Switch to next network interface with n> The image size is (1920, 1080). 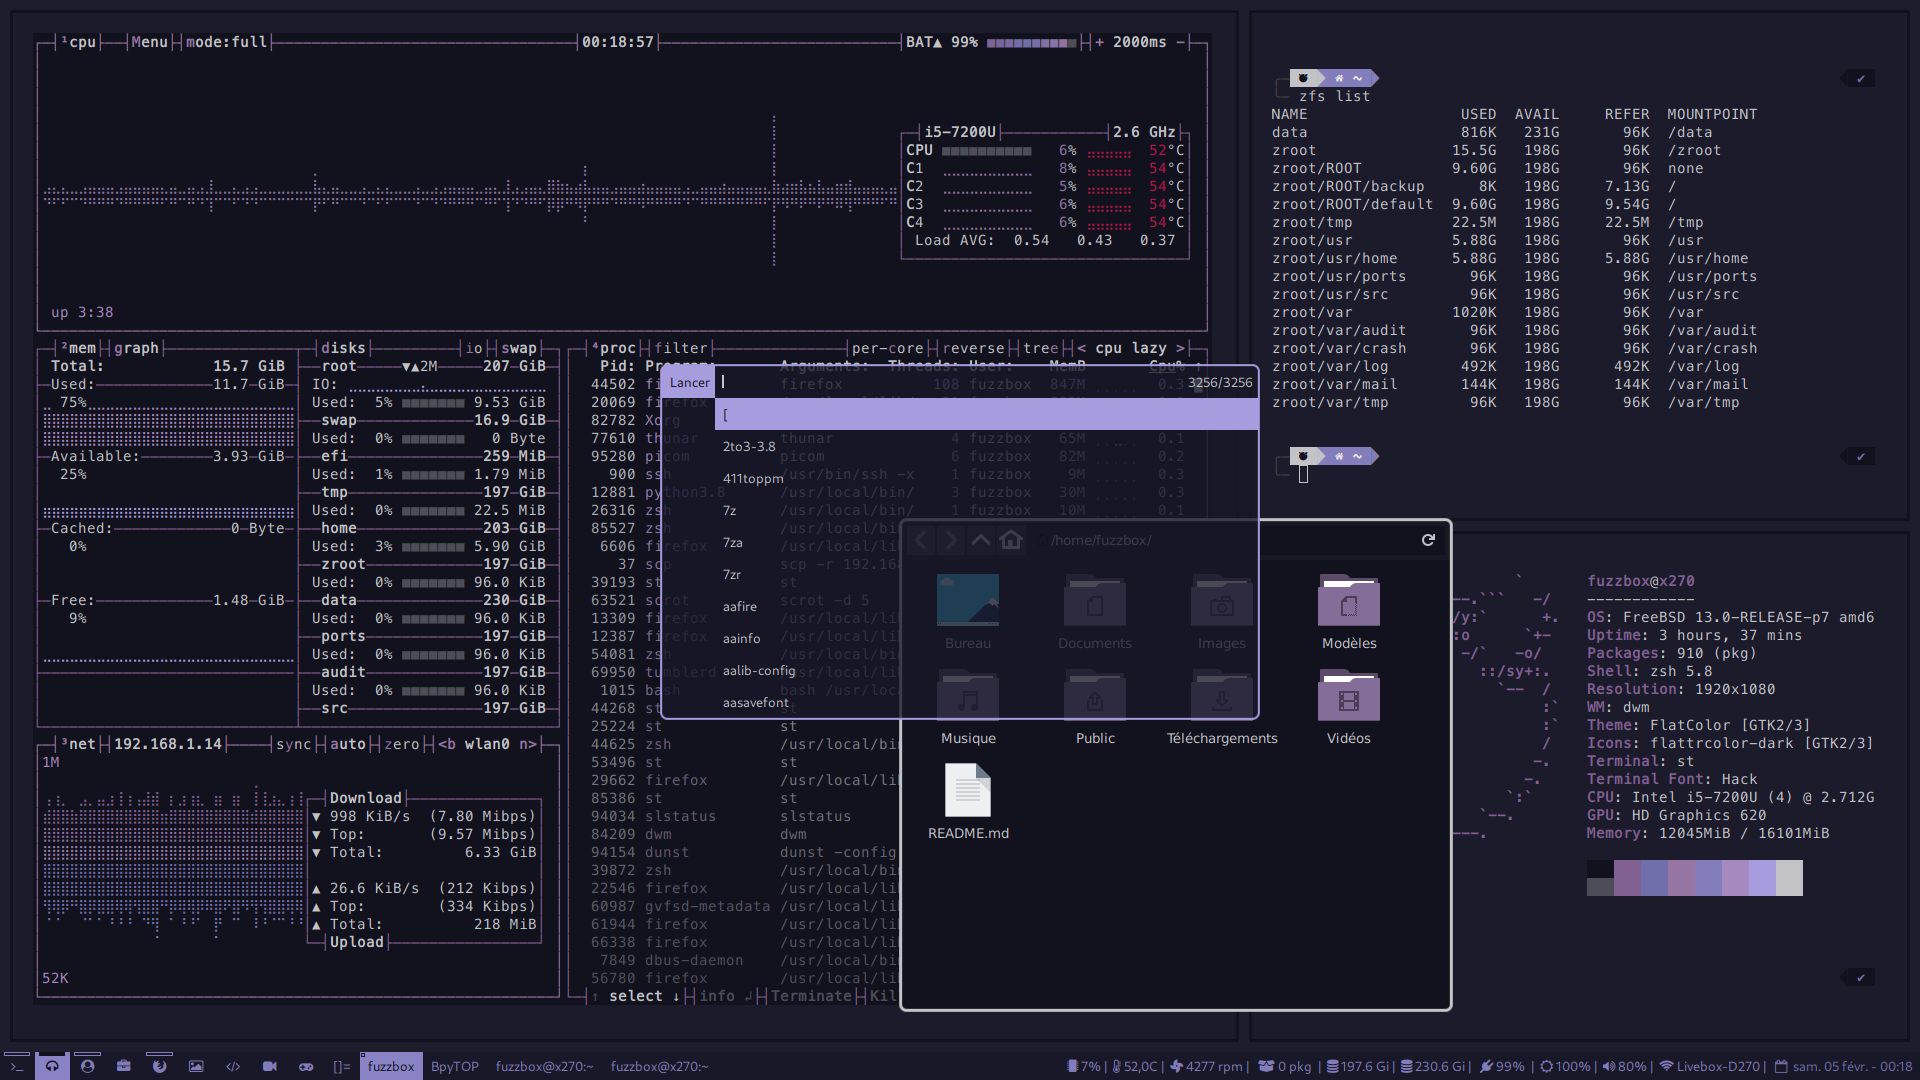coord(528,744)
